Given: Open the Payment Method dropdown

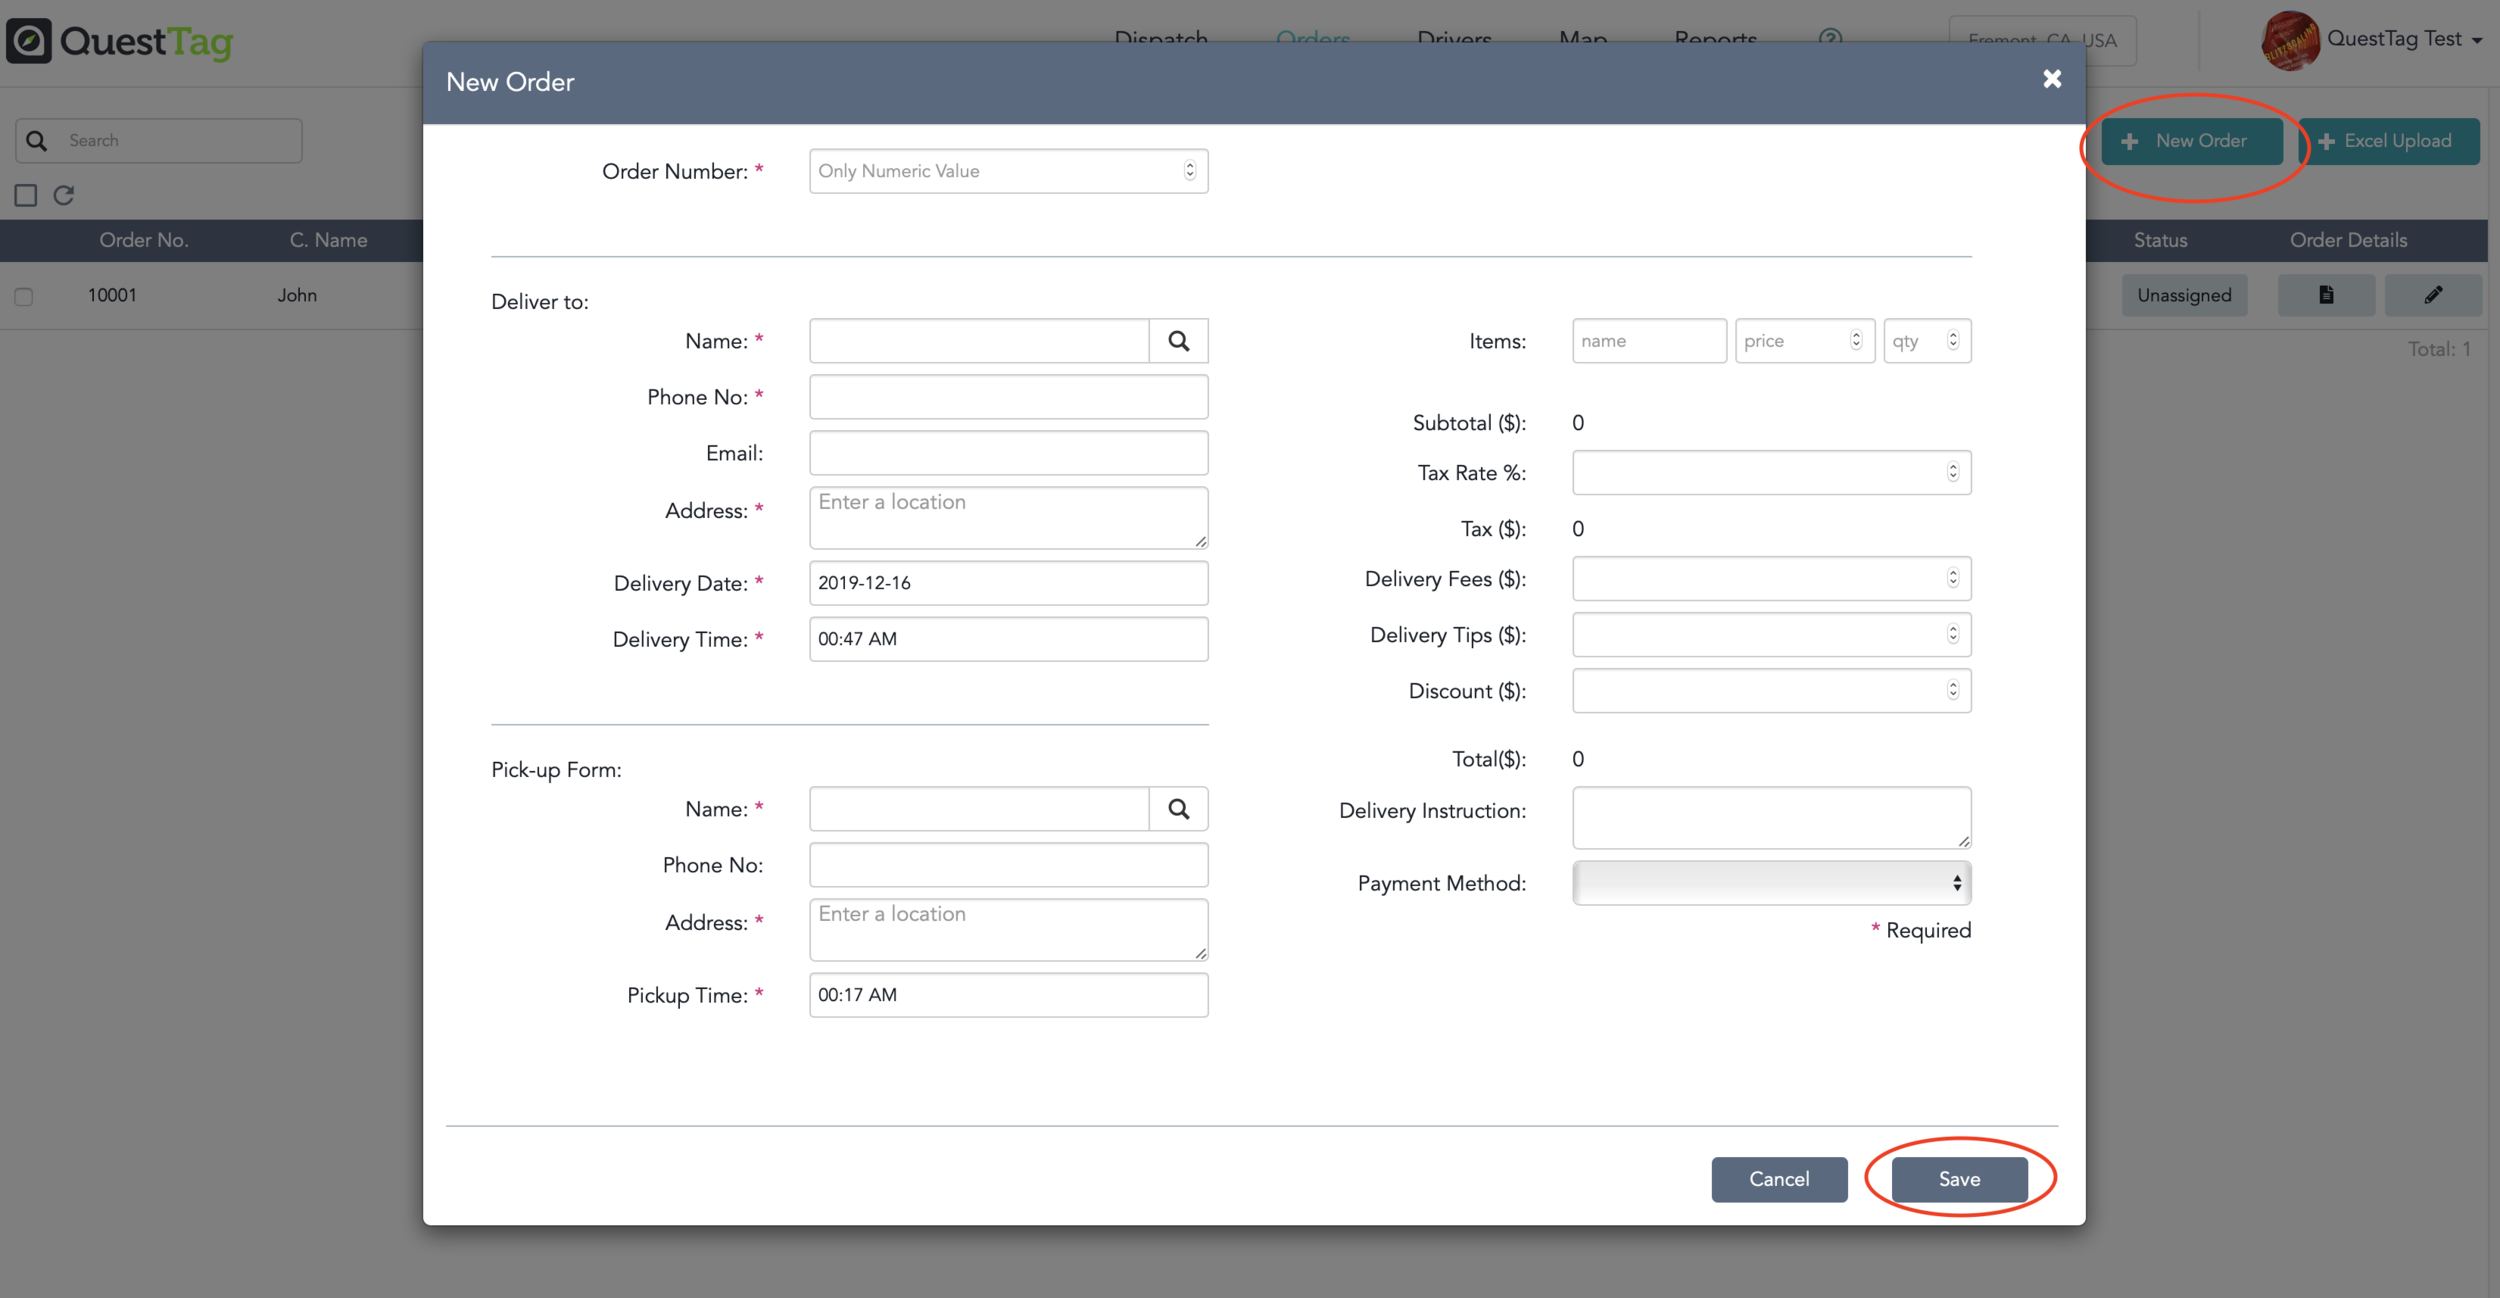Looking at the screenshot, I should pyautogui.click(x=1770, y=883).
